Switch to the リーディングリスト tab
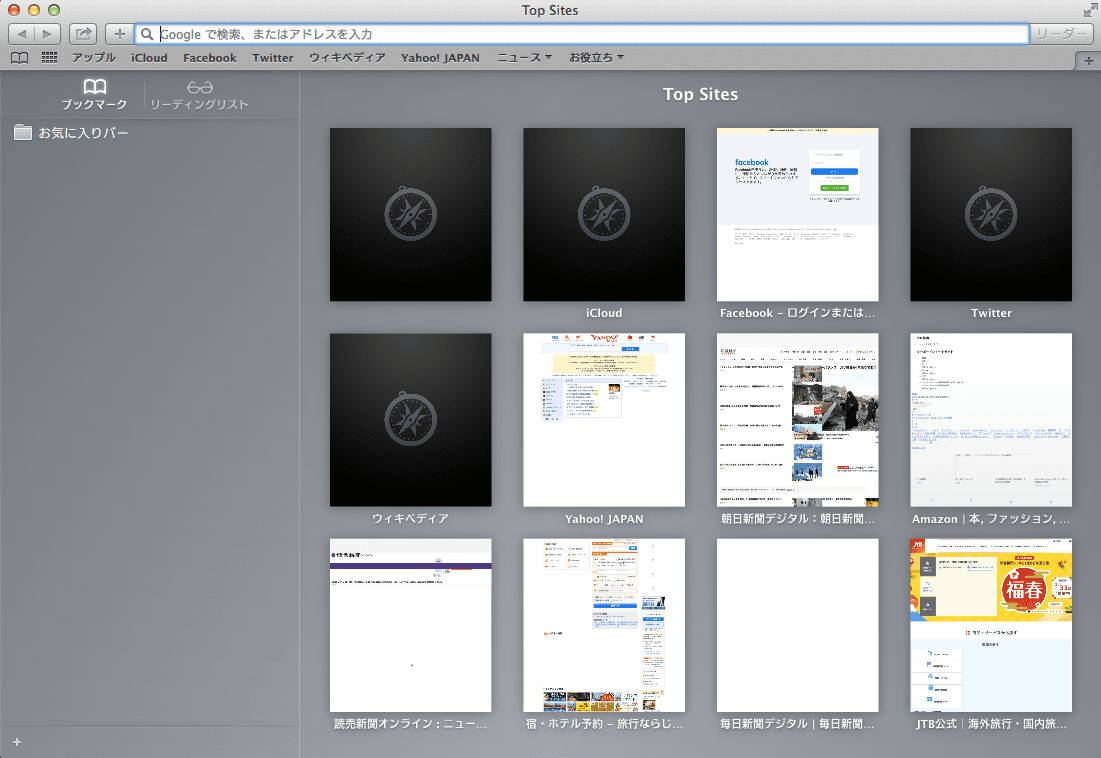This screenshot has width=1101, height=758. pyautogui.click(x=199, y=95)
